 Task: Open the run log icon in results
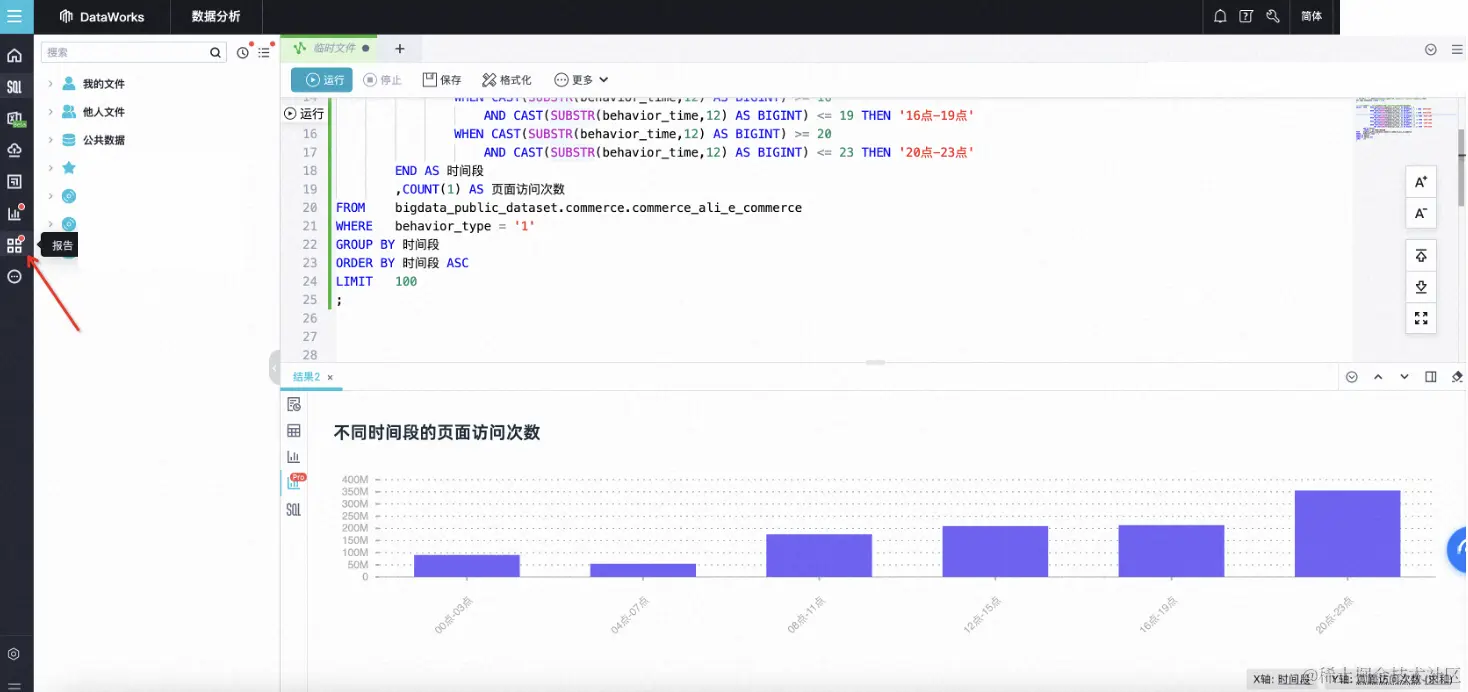point(294,404)
